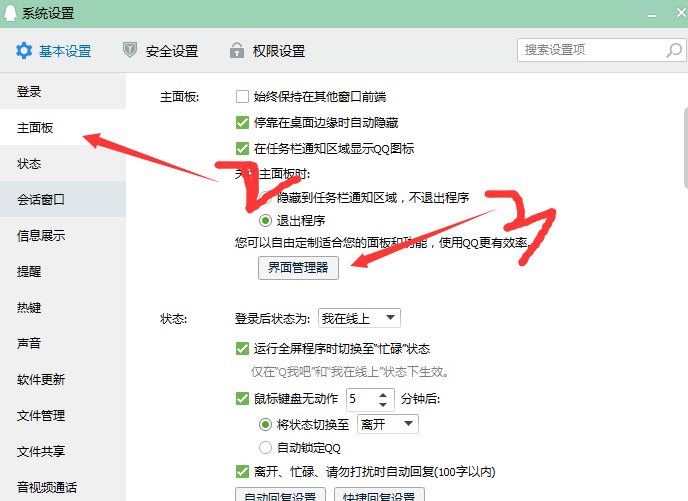The width and height of the screenshot is (688, 501).
Task: Enable 始终保持在其他窗口前端 checkbox
Action: tap(242, 97)
